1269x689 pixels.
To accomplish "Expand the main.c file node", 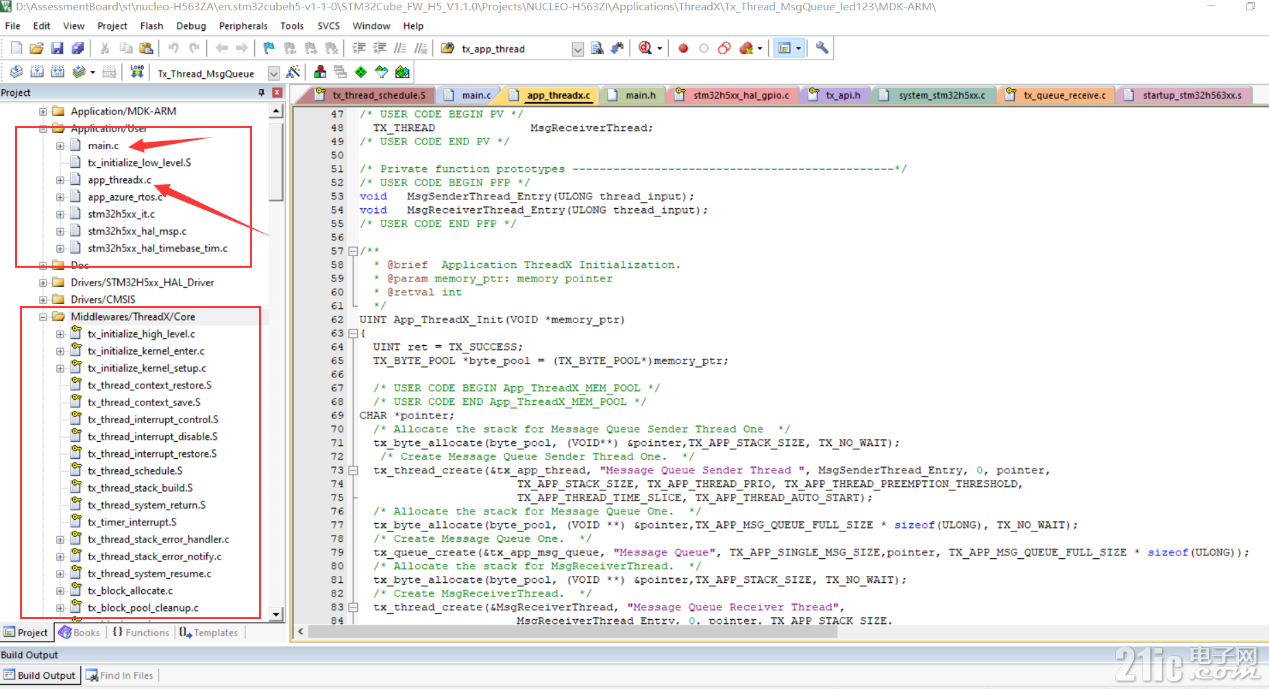I will [60, 145].
